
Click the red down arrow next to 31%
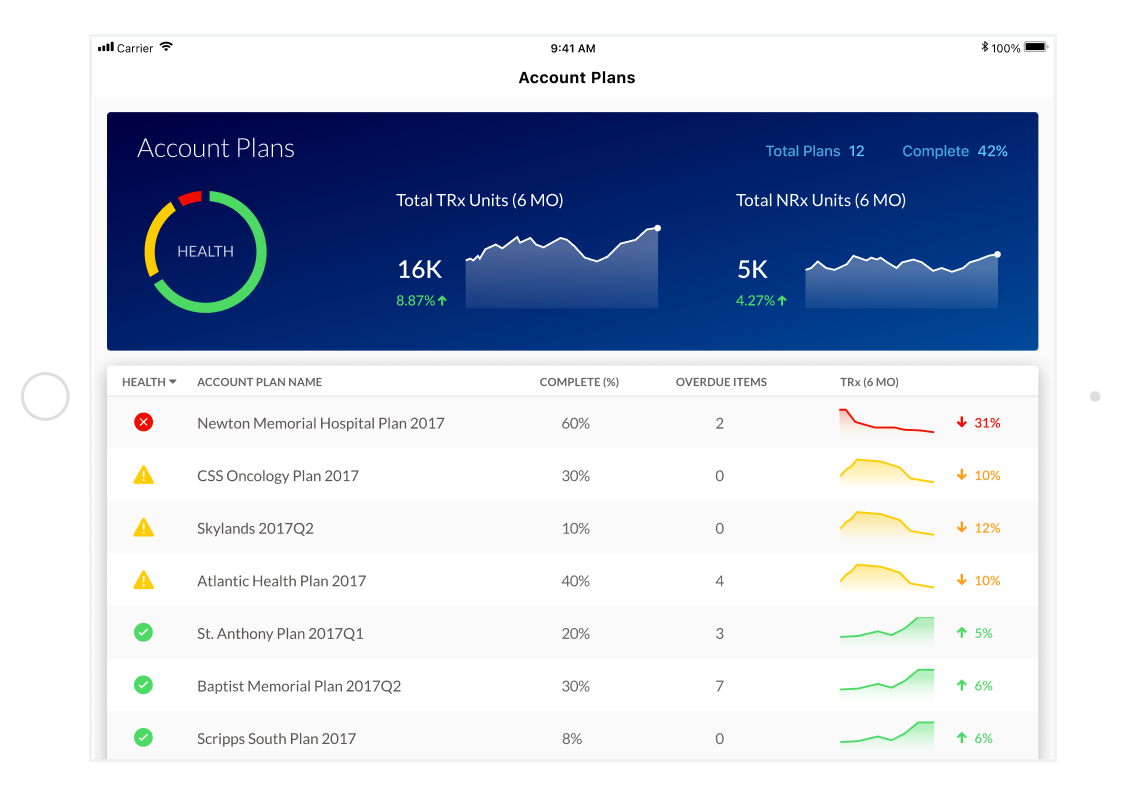(962, 422)
